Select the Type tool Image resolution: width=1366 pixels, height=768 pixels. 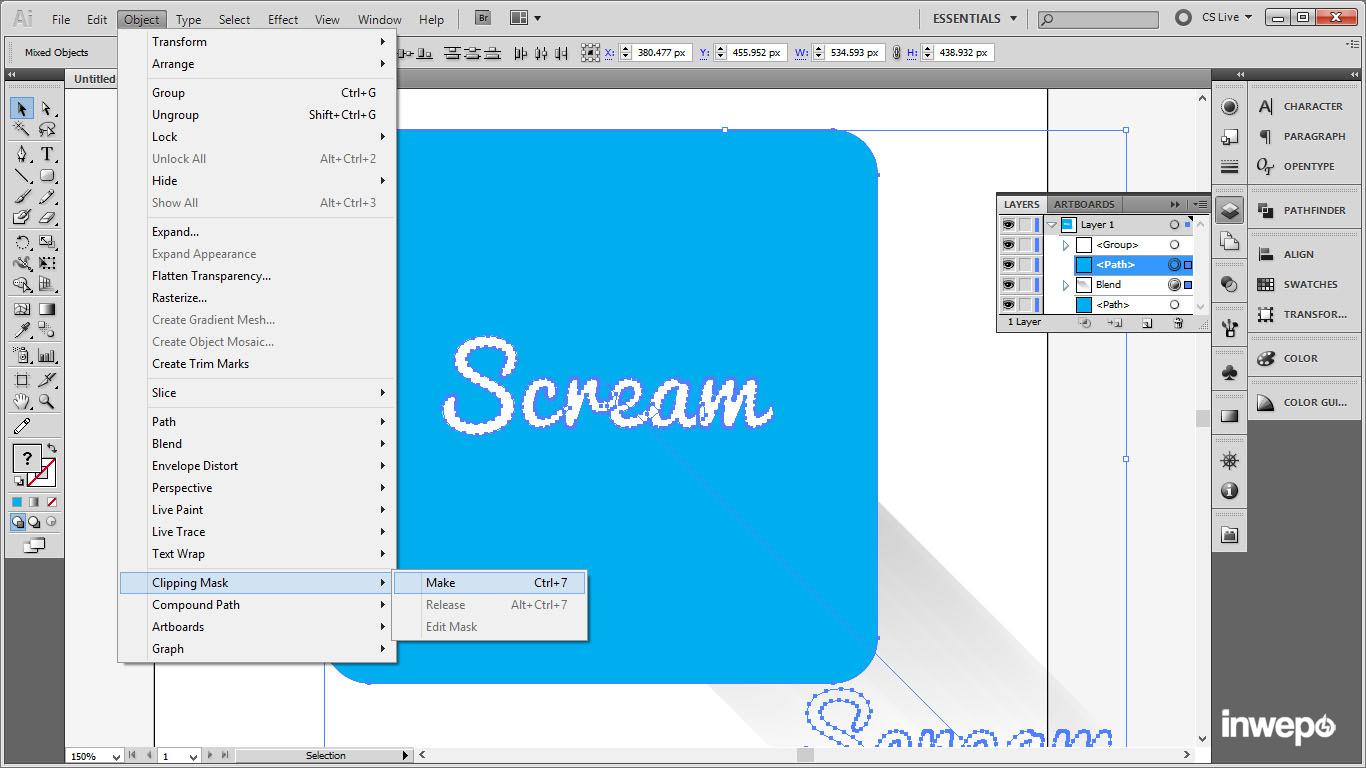[x=47, y=154]
